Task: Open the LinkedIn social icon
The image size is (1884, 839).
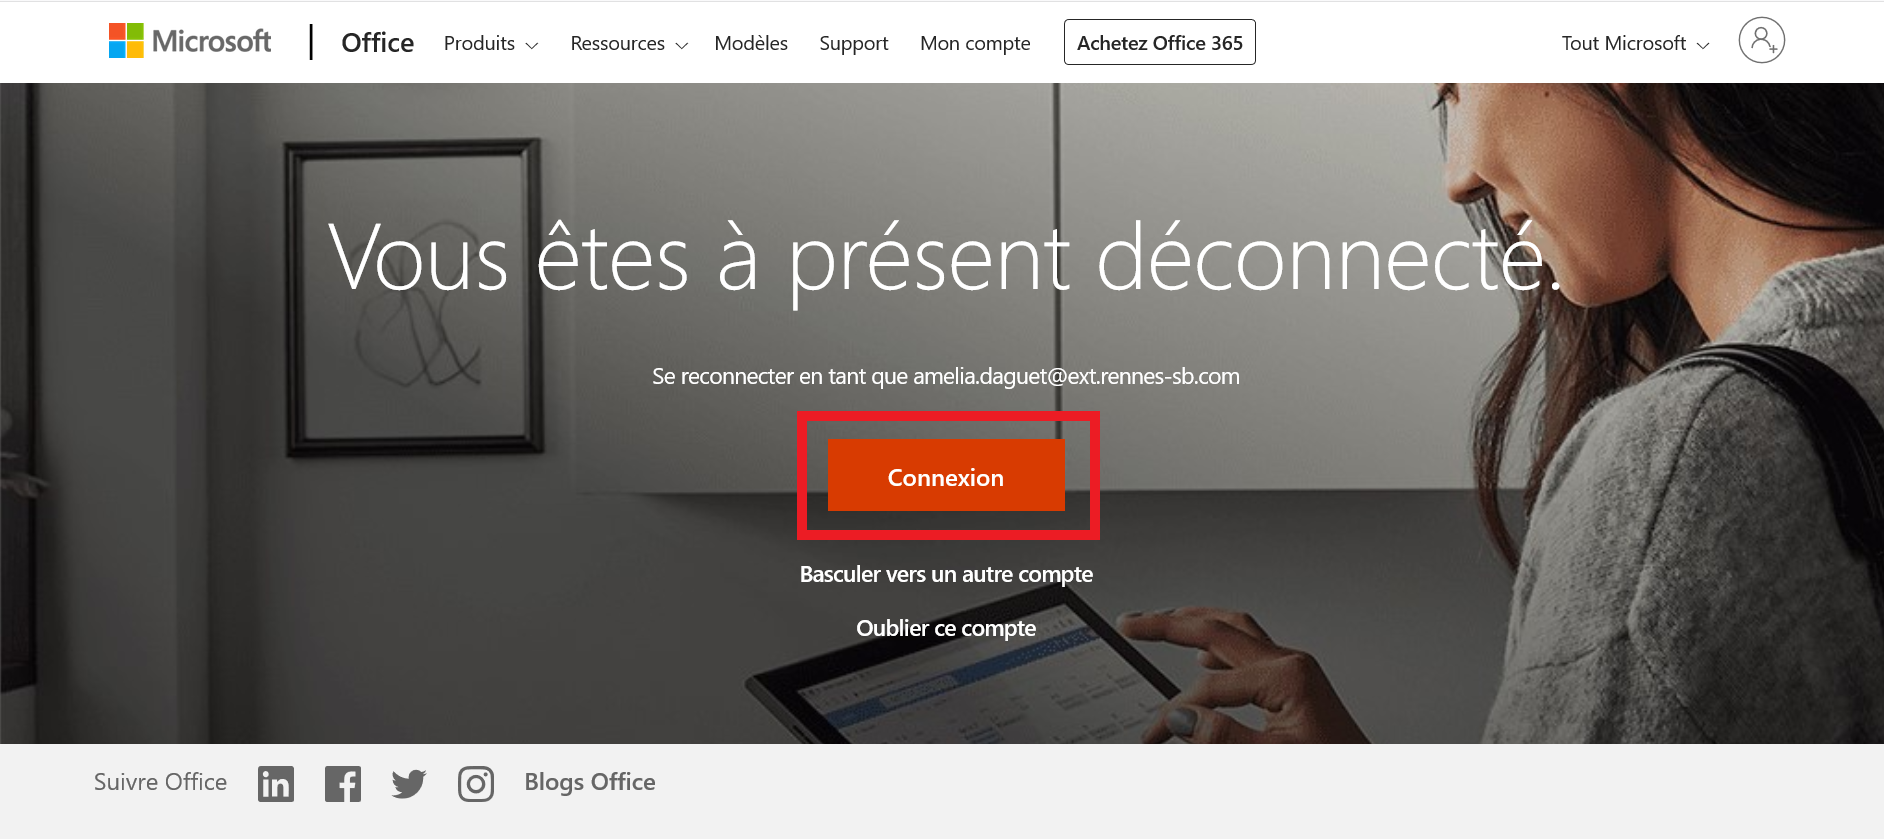Action: coord(276,784)
